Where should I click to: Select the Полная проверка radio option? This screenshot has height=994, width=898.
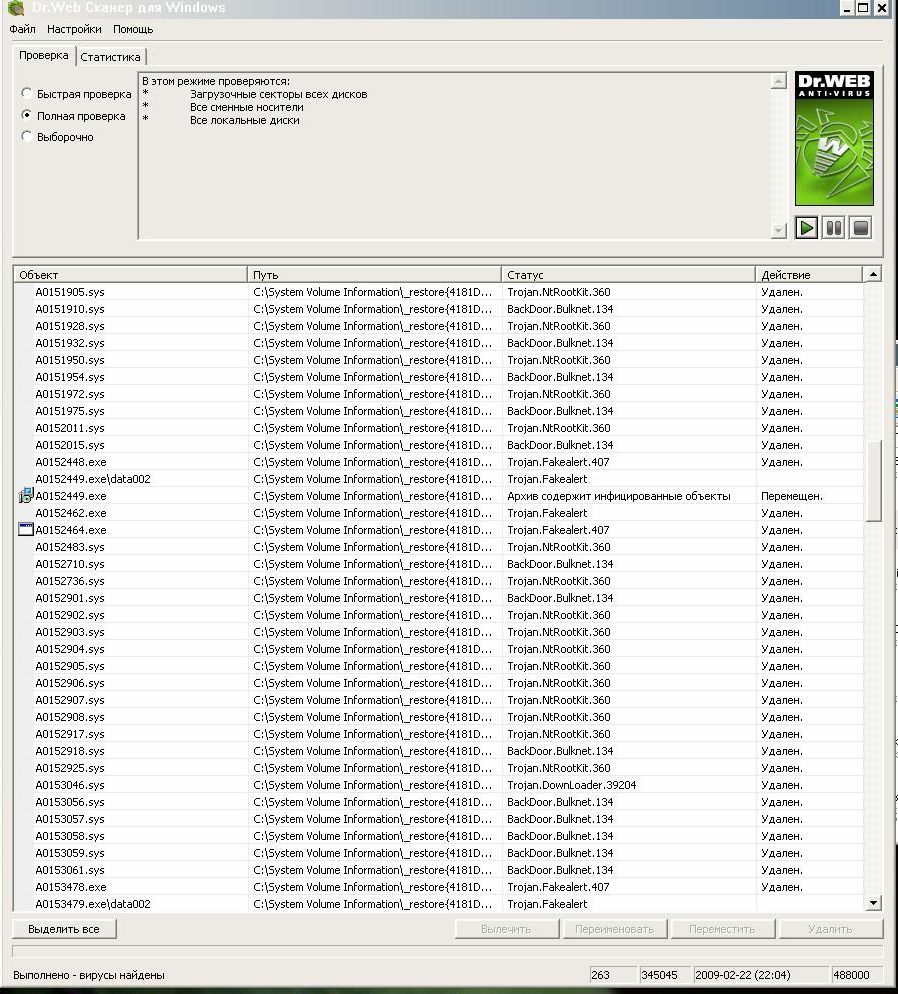coord(28,116)
